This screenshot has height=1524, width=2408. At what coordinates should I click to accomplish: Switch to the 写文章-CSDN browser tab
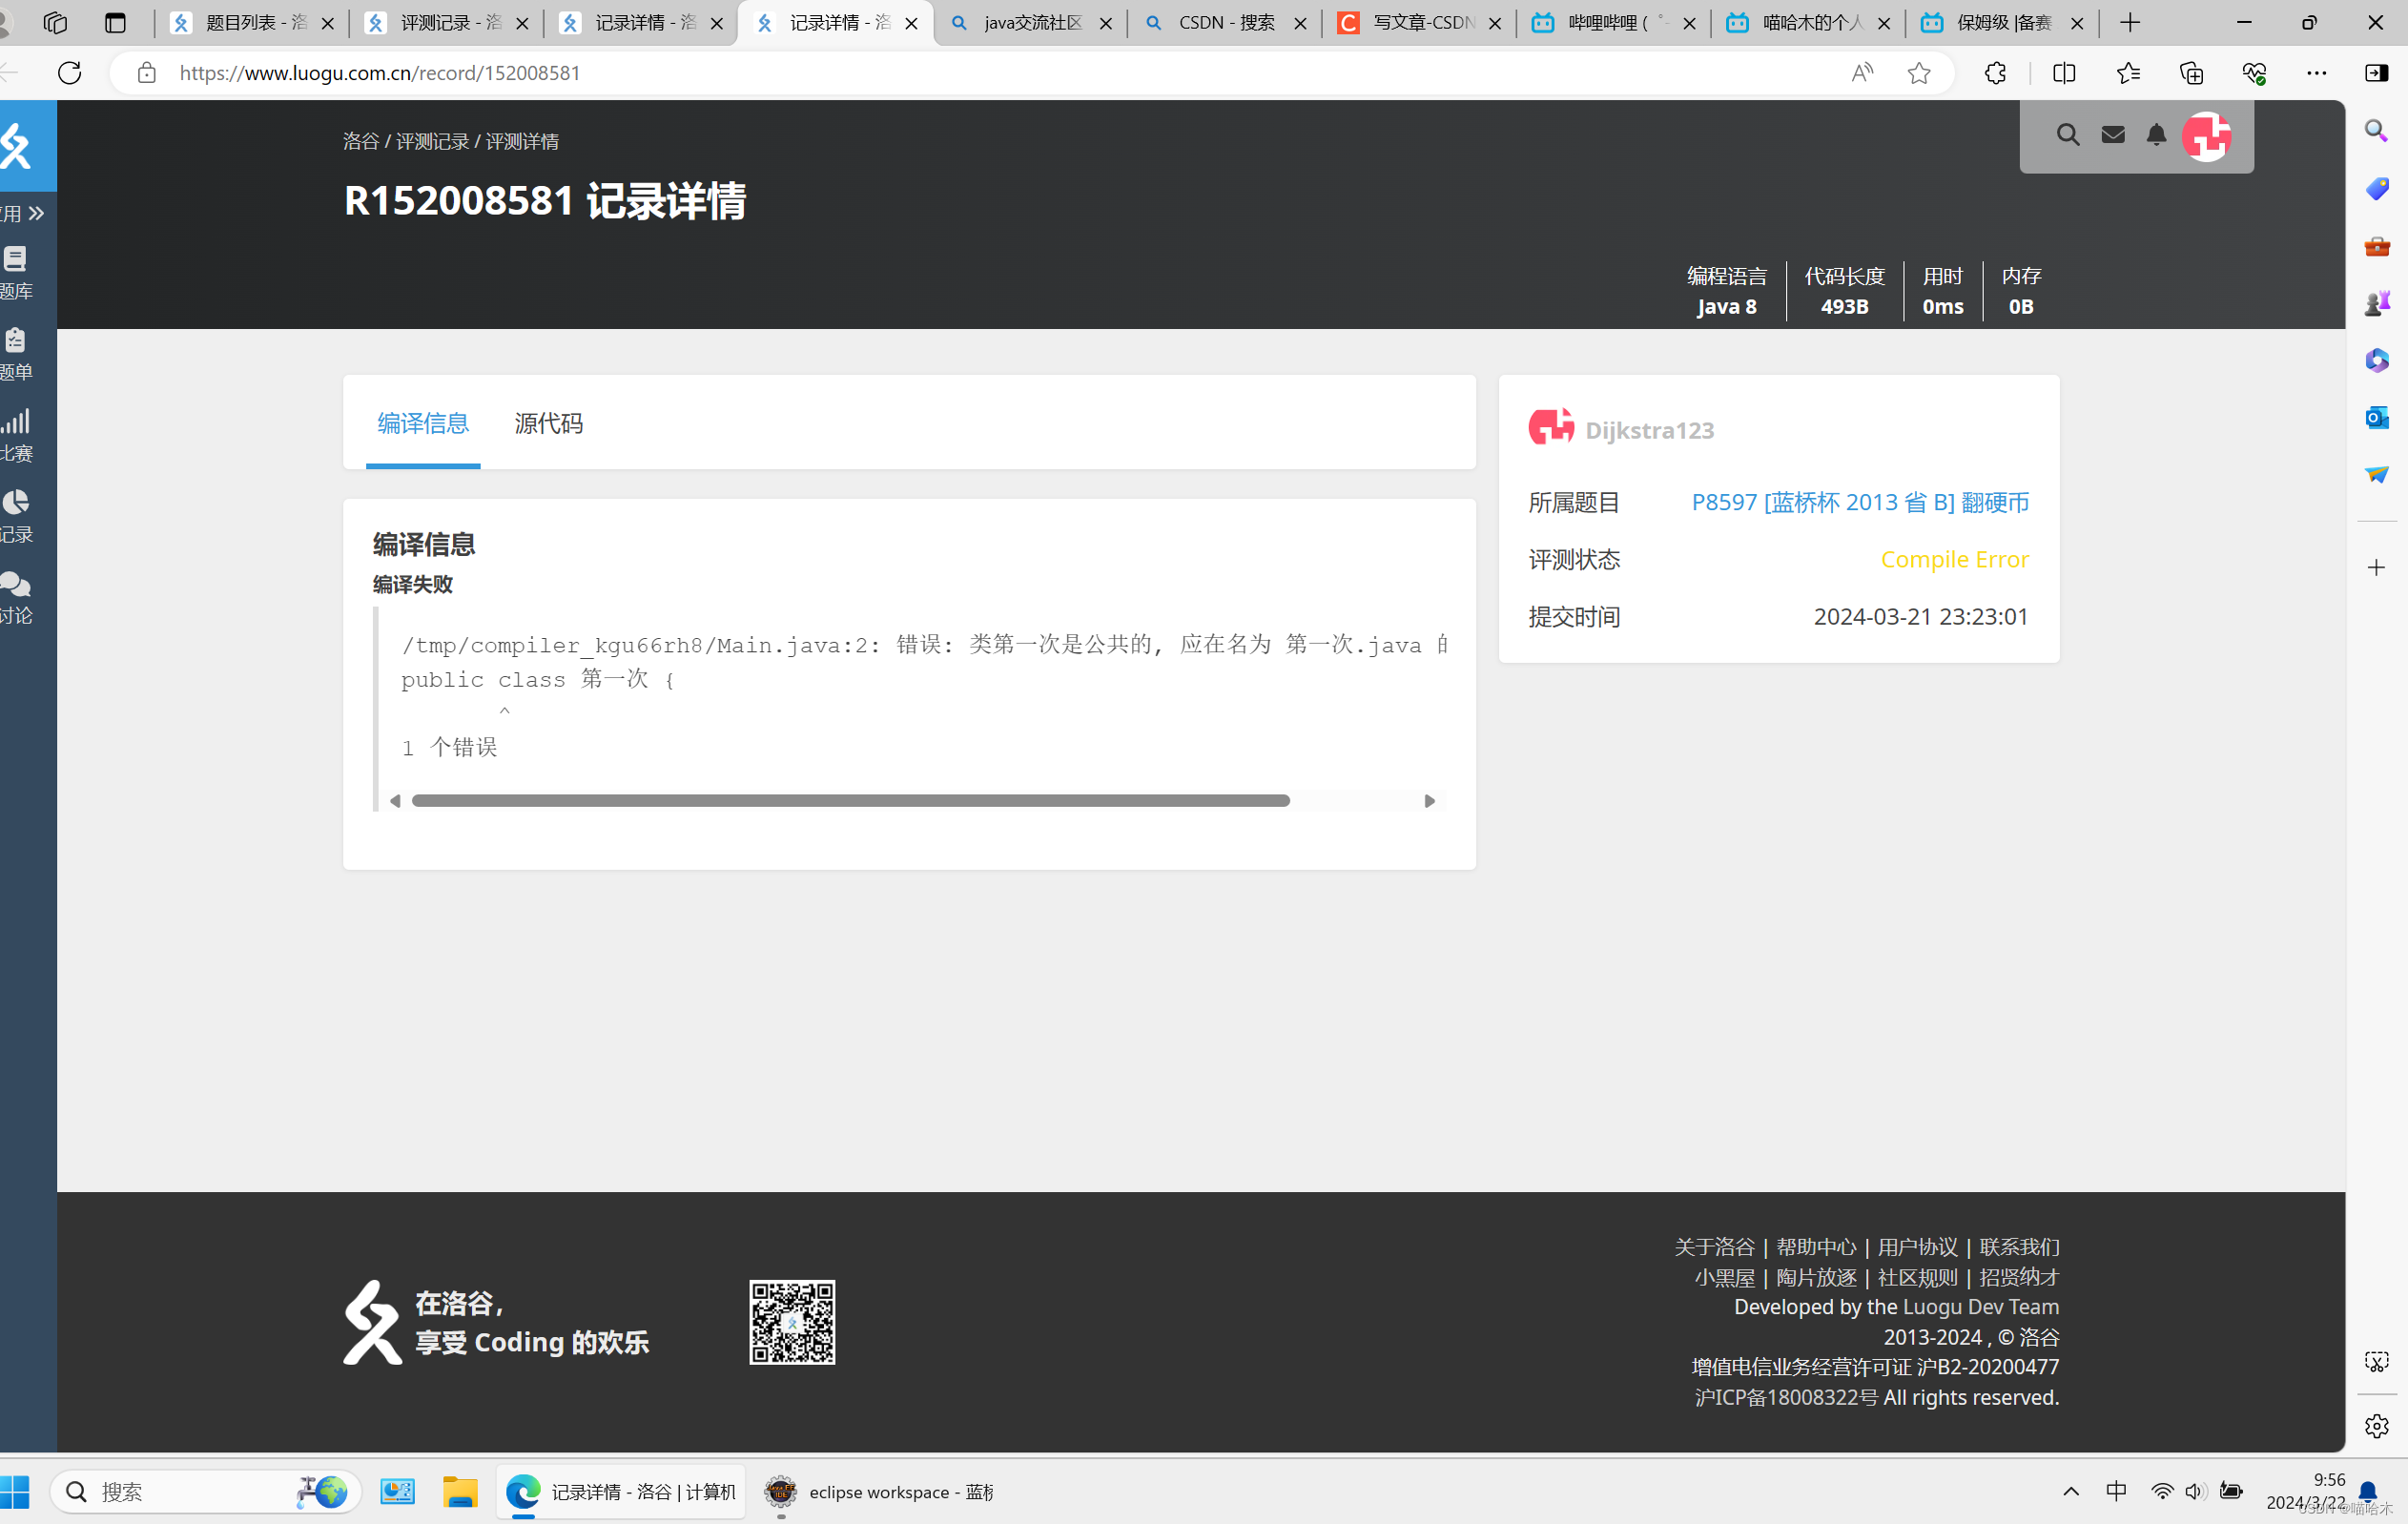tap(1421, 22)
